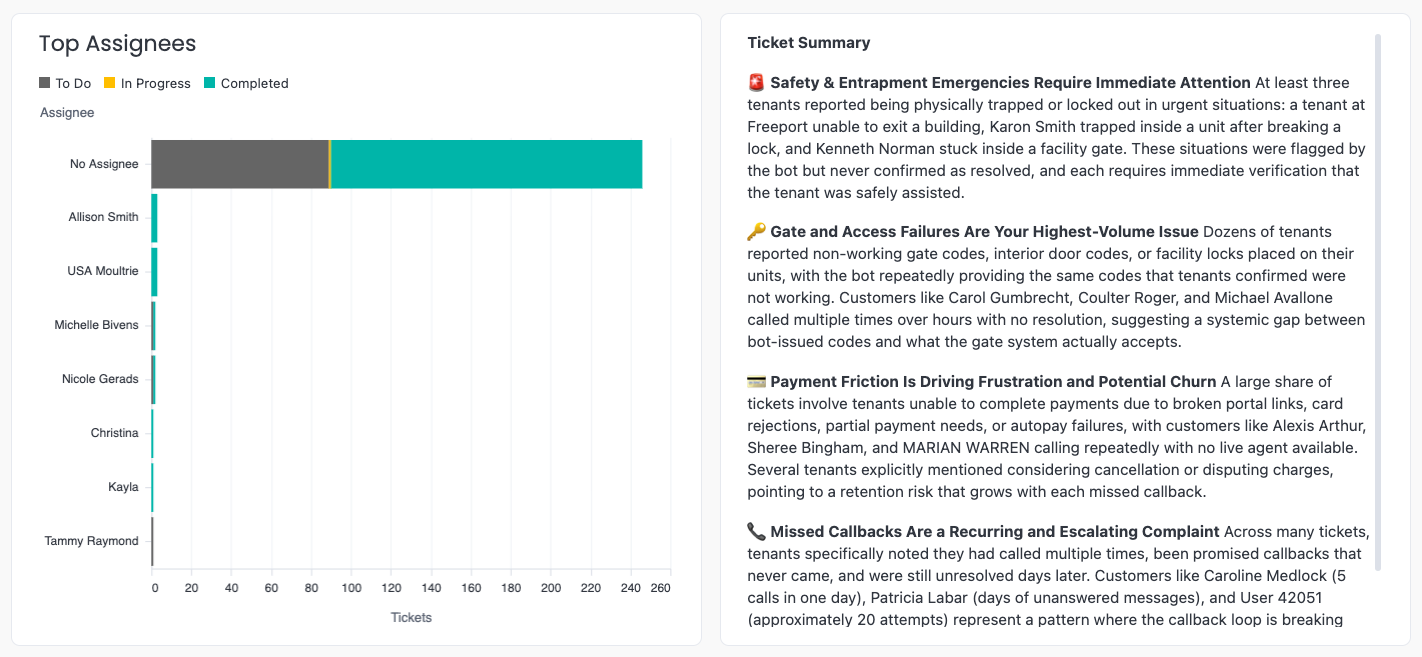
Task: Click the Michelle Bivens assignee label
Action: (x=96, y=325)
